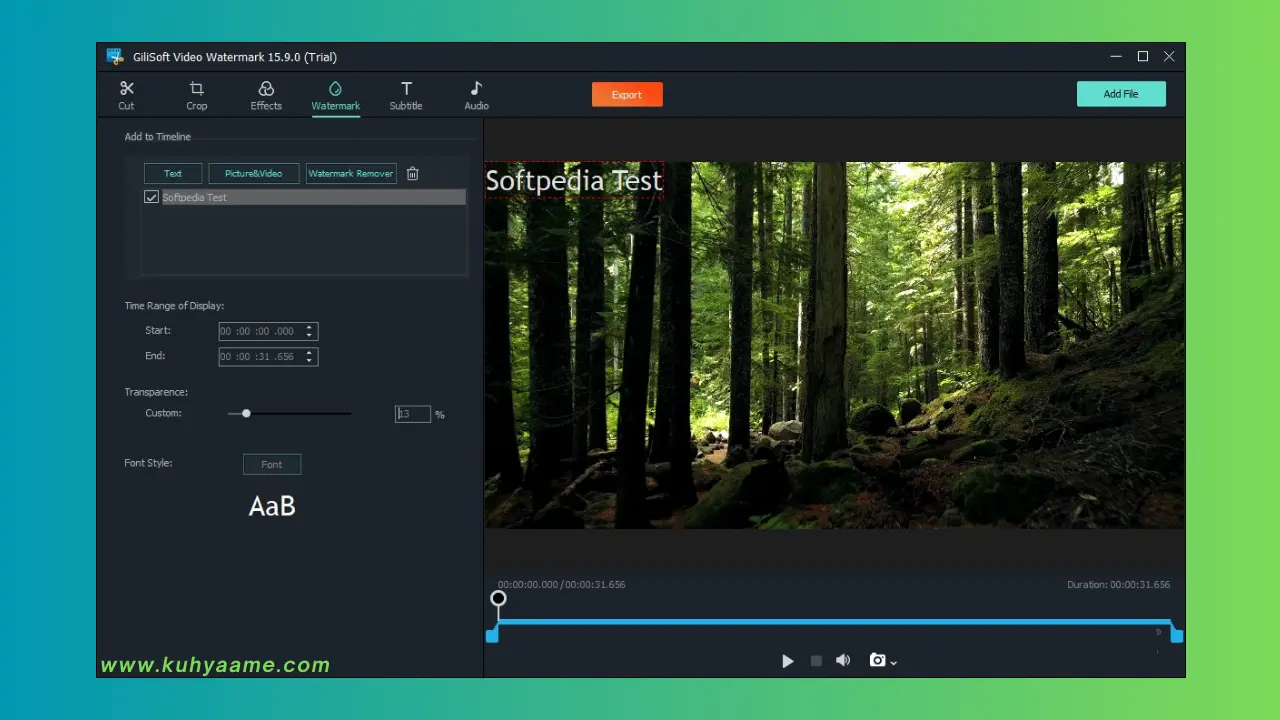This screenshot has height=720, width=1280.
Task: Click the Transparence slider handle
Action: pyautogui.click(x=246, y=413)
